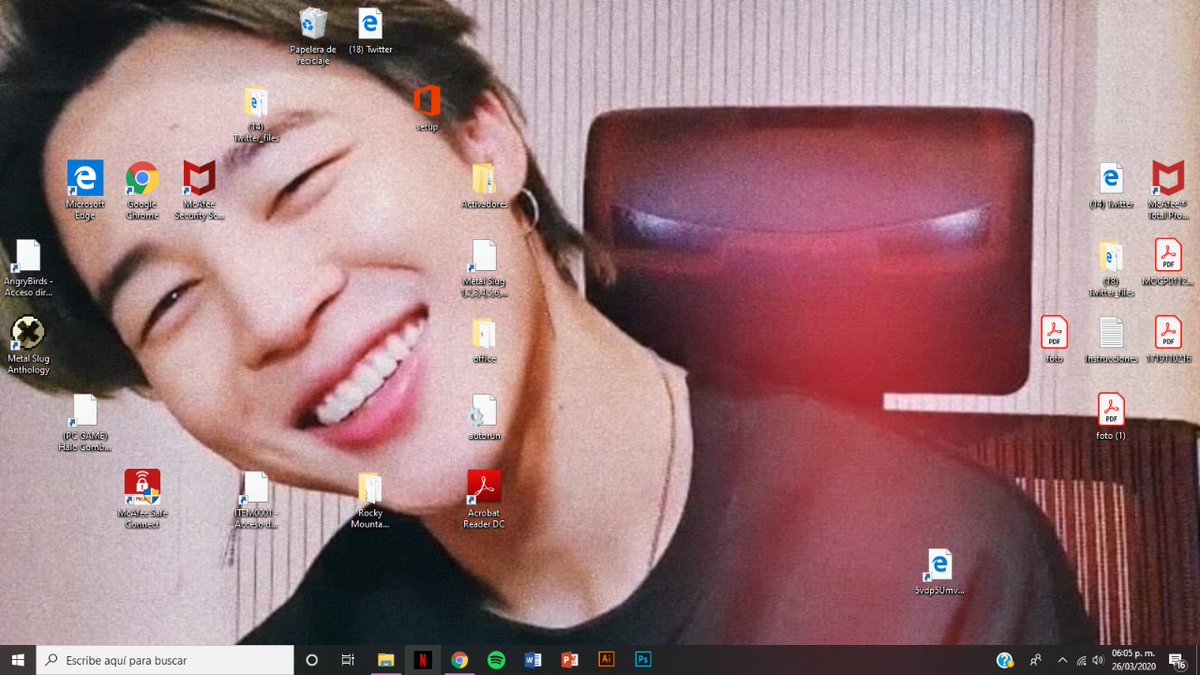Launch Spotify from the taskbar

tap(496, 660)
